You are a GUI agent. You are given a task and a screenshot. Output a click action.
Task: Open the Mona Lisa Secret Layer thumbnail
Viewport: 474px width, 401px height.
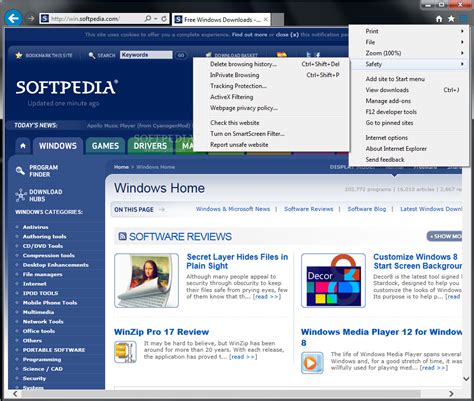[x=146, y=280]
